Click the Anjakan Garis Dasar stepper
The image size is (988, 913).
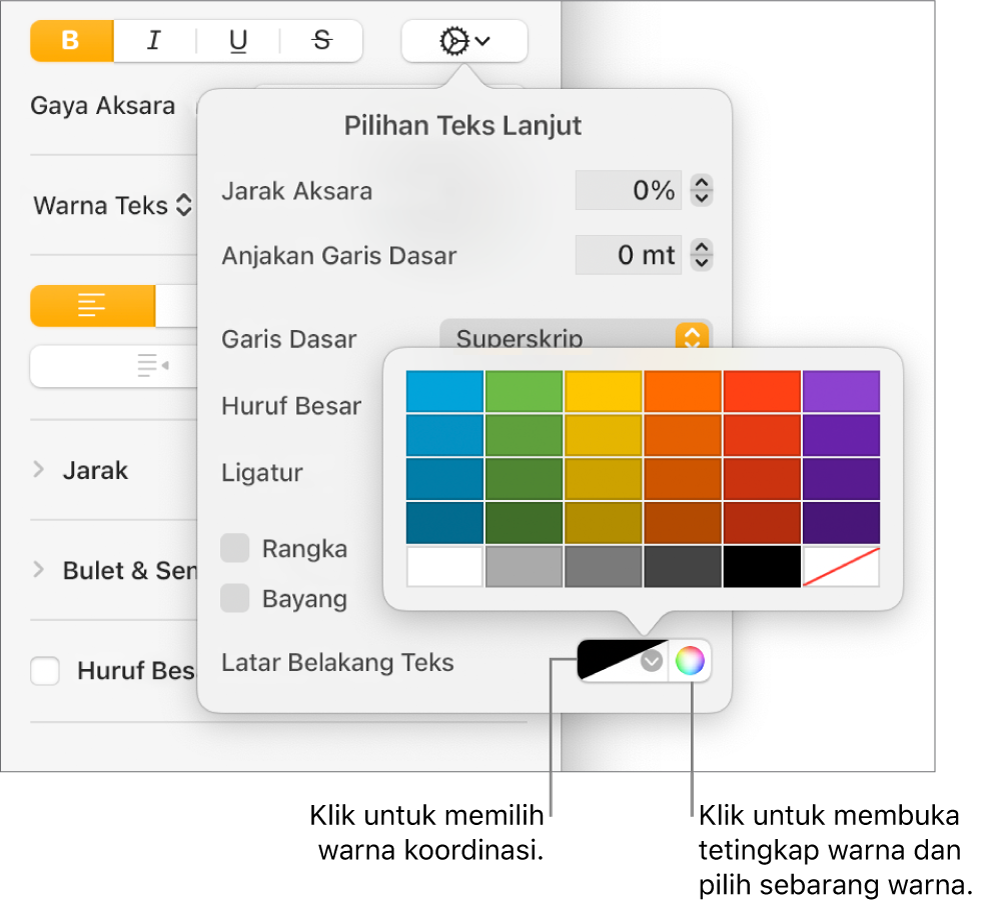(x=701, y=255)
